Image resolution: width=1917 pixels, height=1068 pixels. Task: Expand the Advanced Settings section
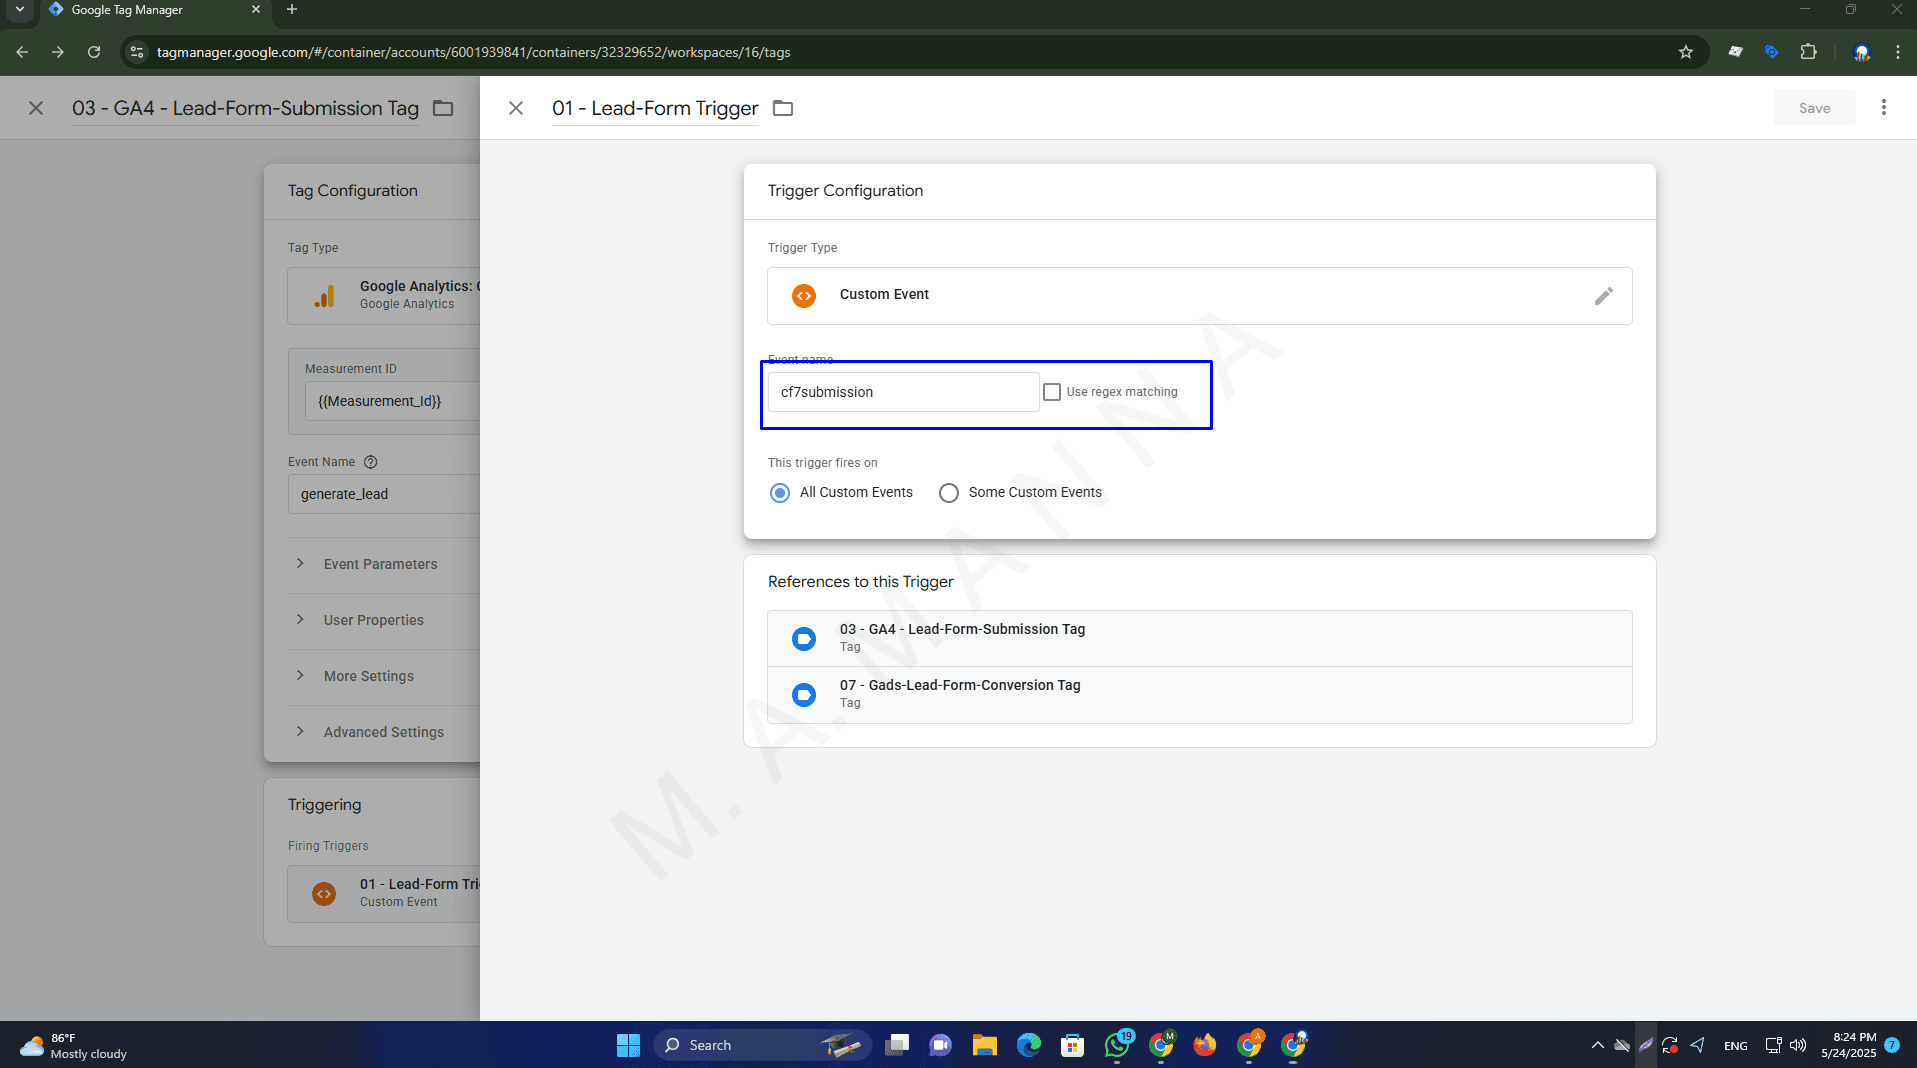click(383, 732)
